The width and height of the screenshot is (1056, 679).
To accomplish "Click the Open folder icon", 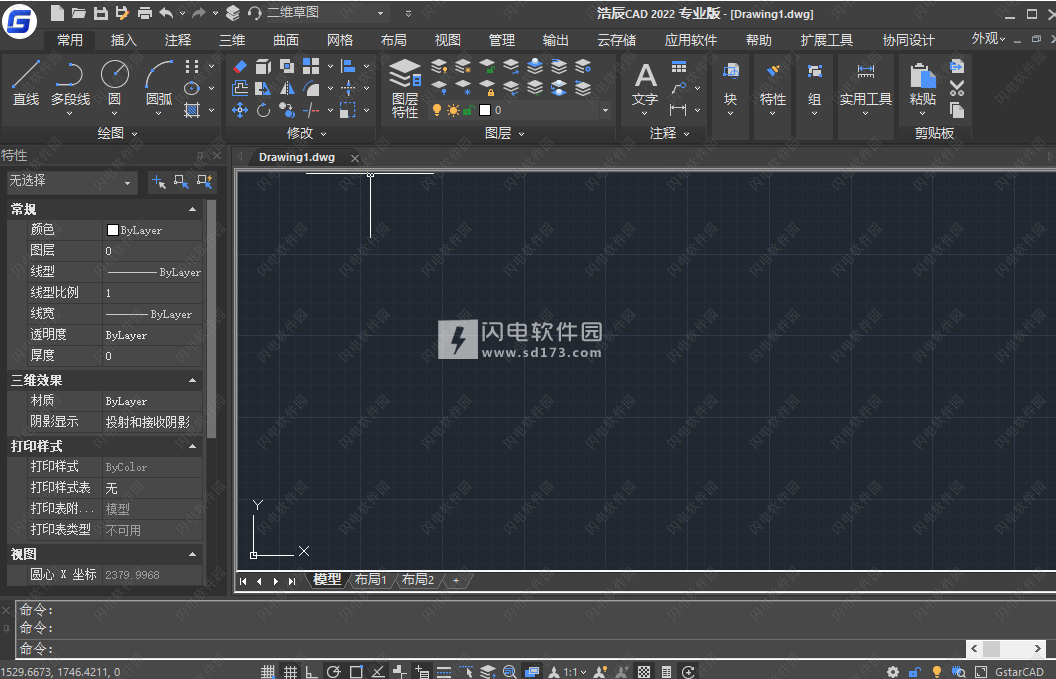I will (79, 13).
